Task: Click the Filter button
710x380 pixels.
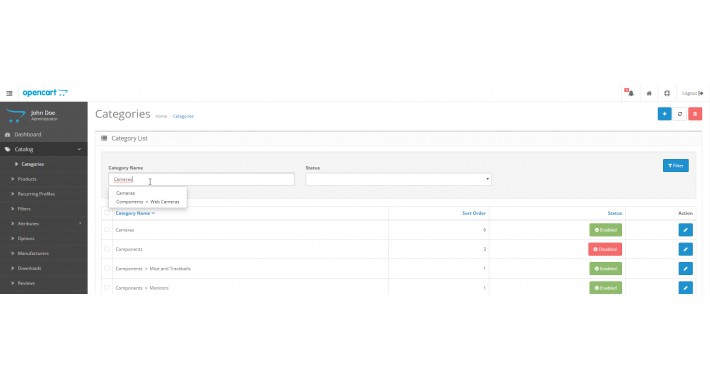Action: pos(676,165)
